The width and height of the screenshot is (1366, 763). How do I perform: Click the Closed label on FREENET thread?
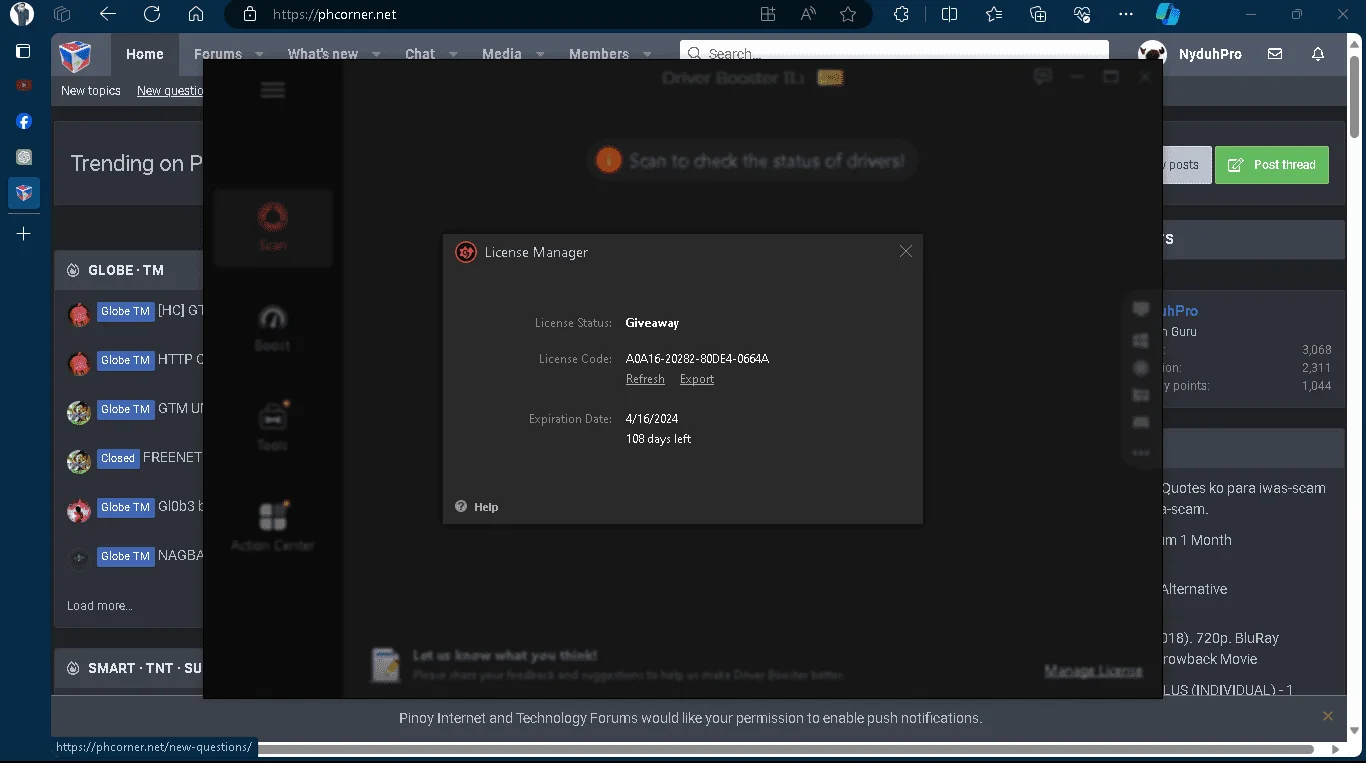[117, 458]
